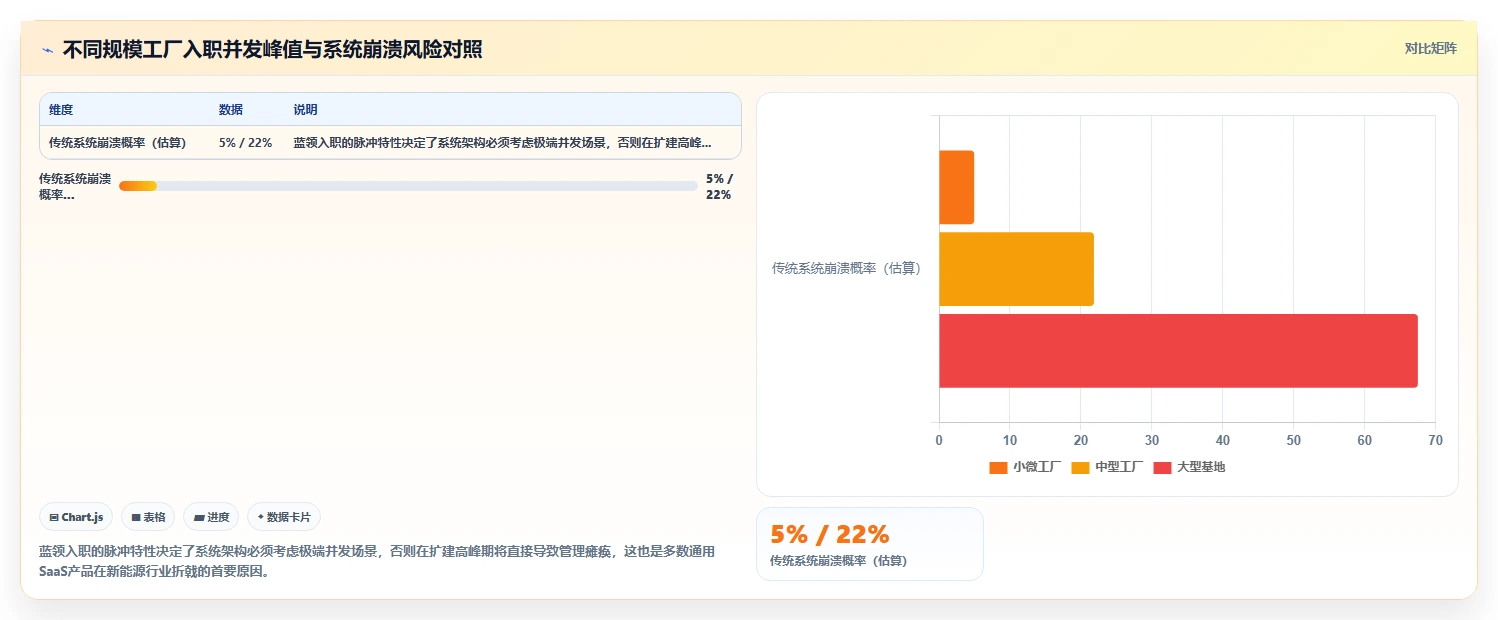Click the orange 小微工厂 legend swatch
1498x620 pixels.
pyautogui.click(x=998, y=467)
